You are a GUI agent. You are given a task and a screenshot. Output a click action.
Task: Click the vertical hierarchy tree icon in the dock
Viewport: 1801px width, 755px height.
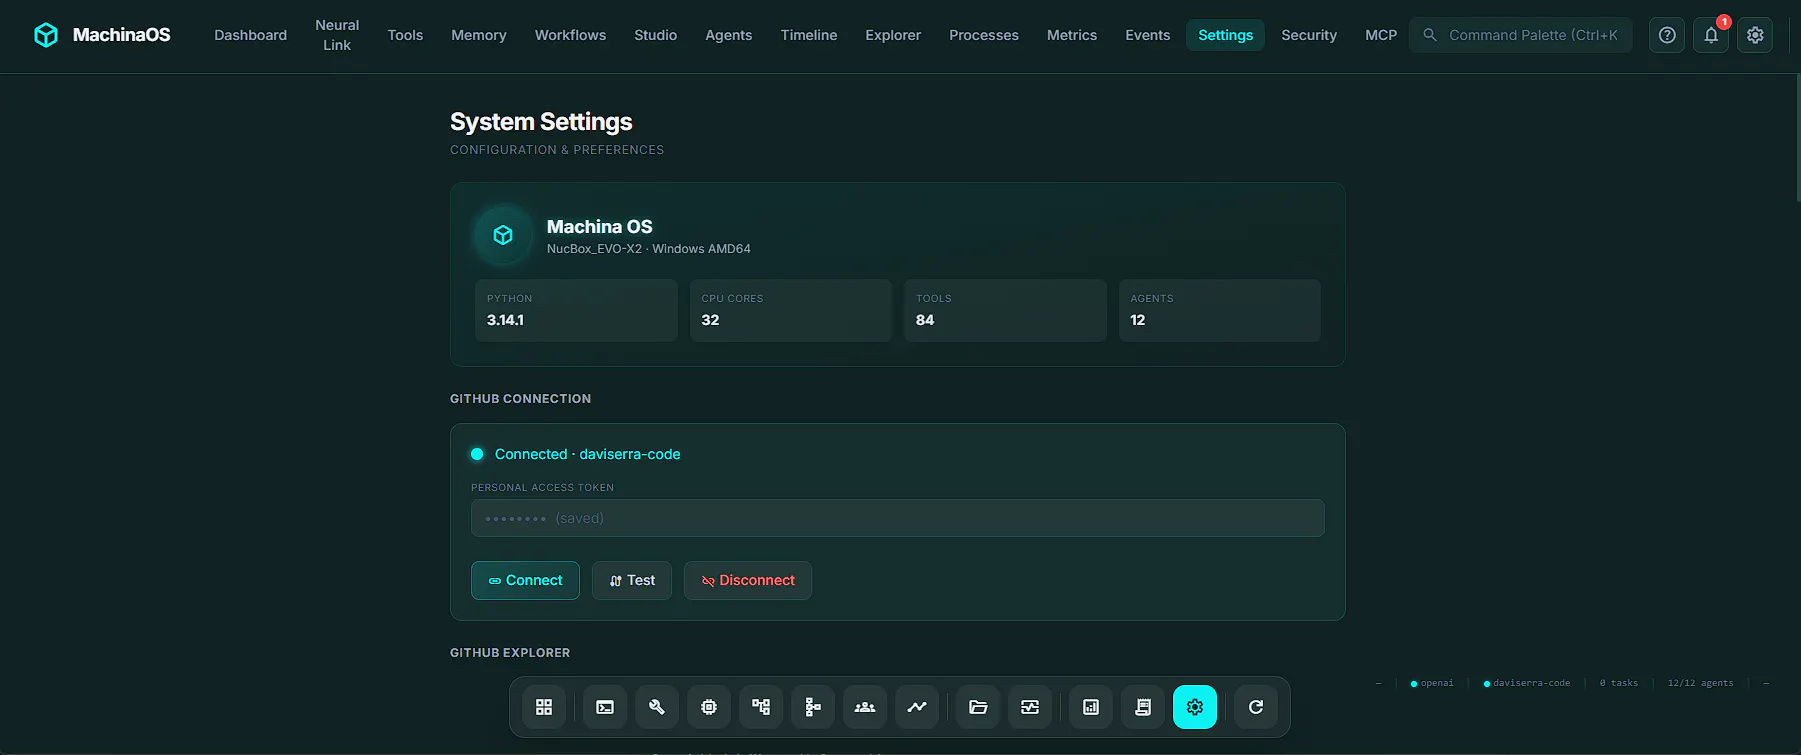coord(813,707)
